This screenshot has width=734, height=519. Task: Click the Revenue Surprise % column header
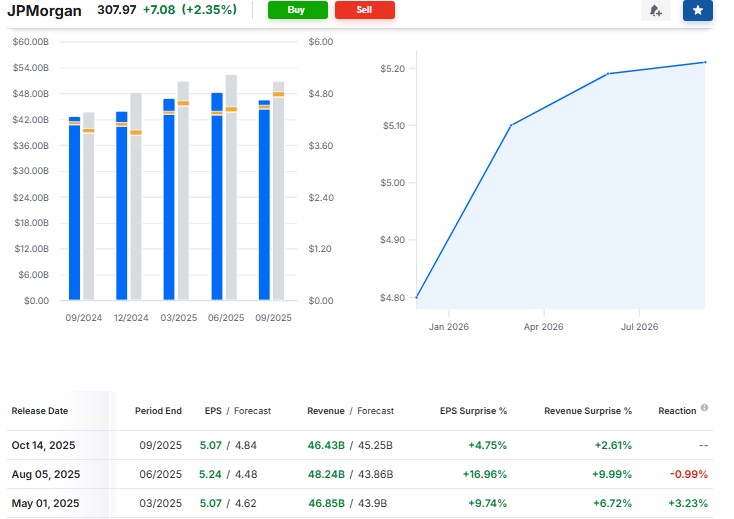pos(588,411)
